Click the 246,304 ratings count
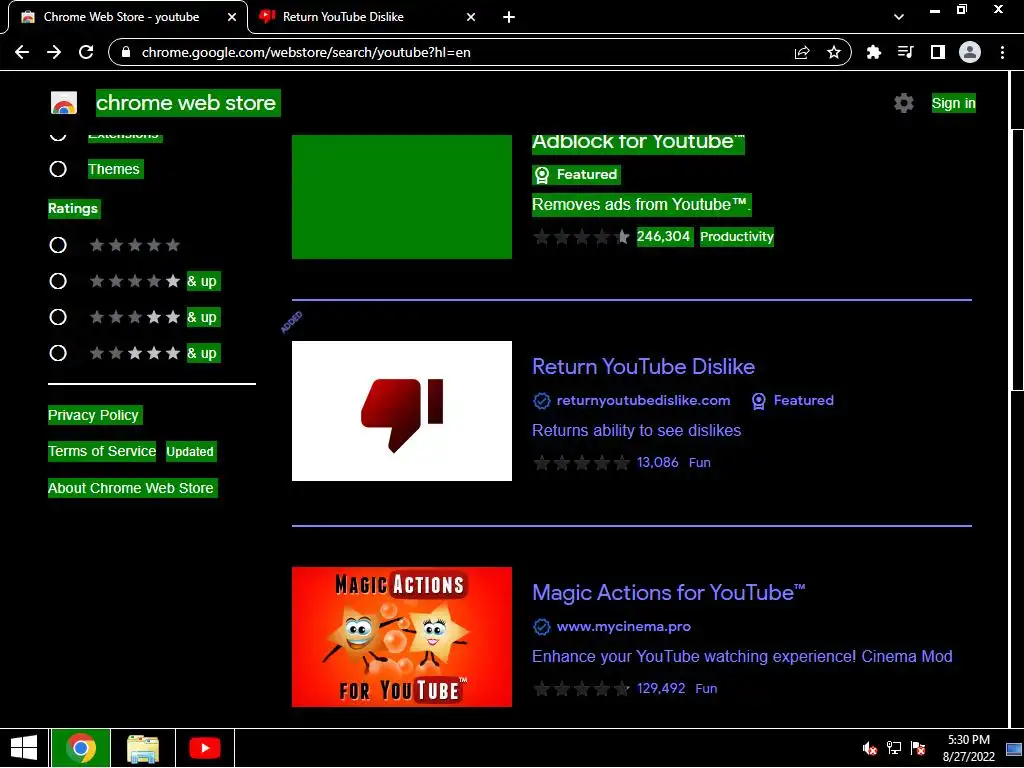1024x768 pixels. pyautogui.click(x=664, y=236)
